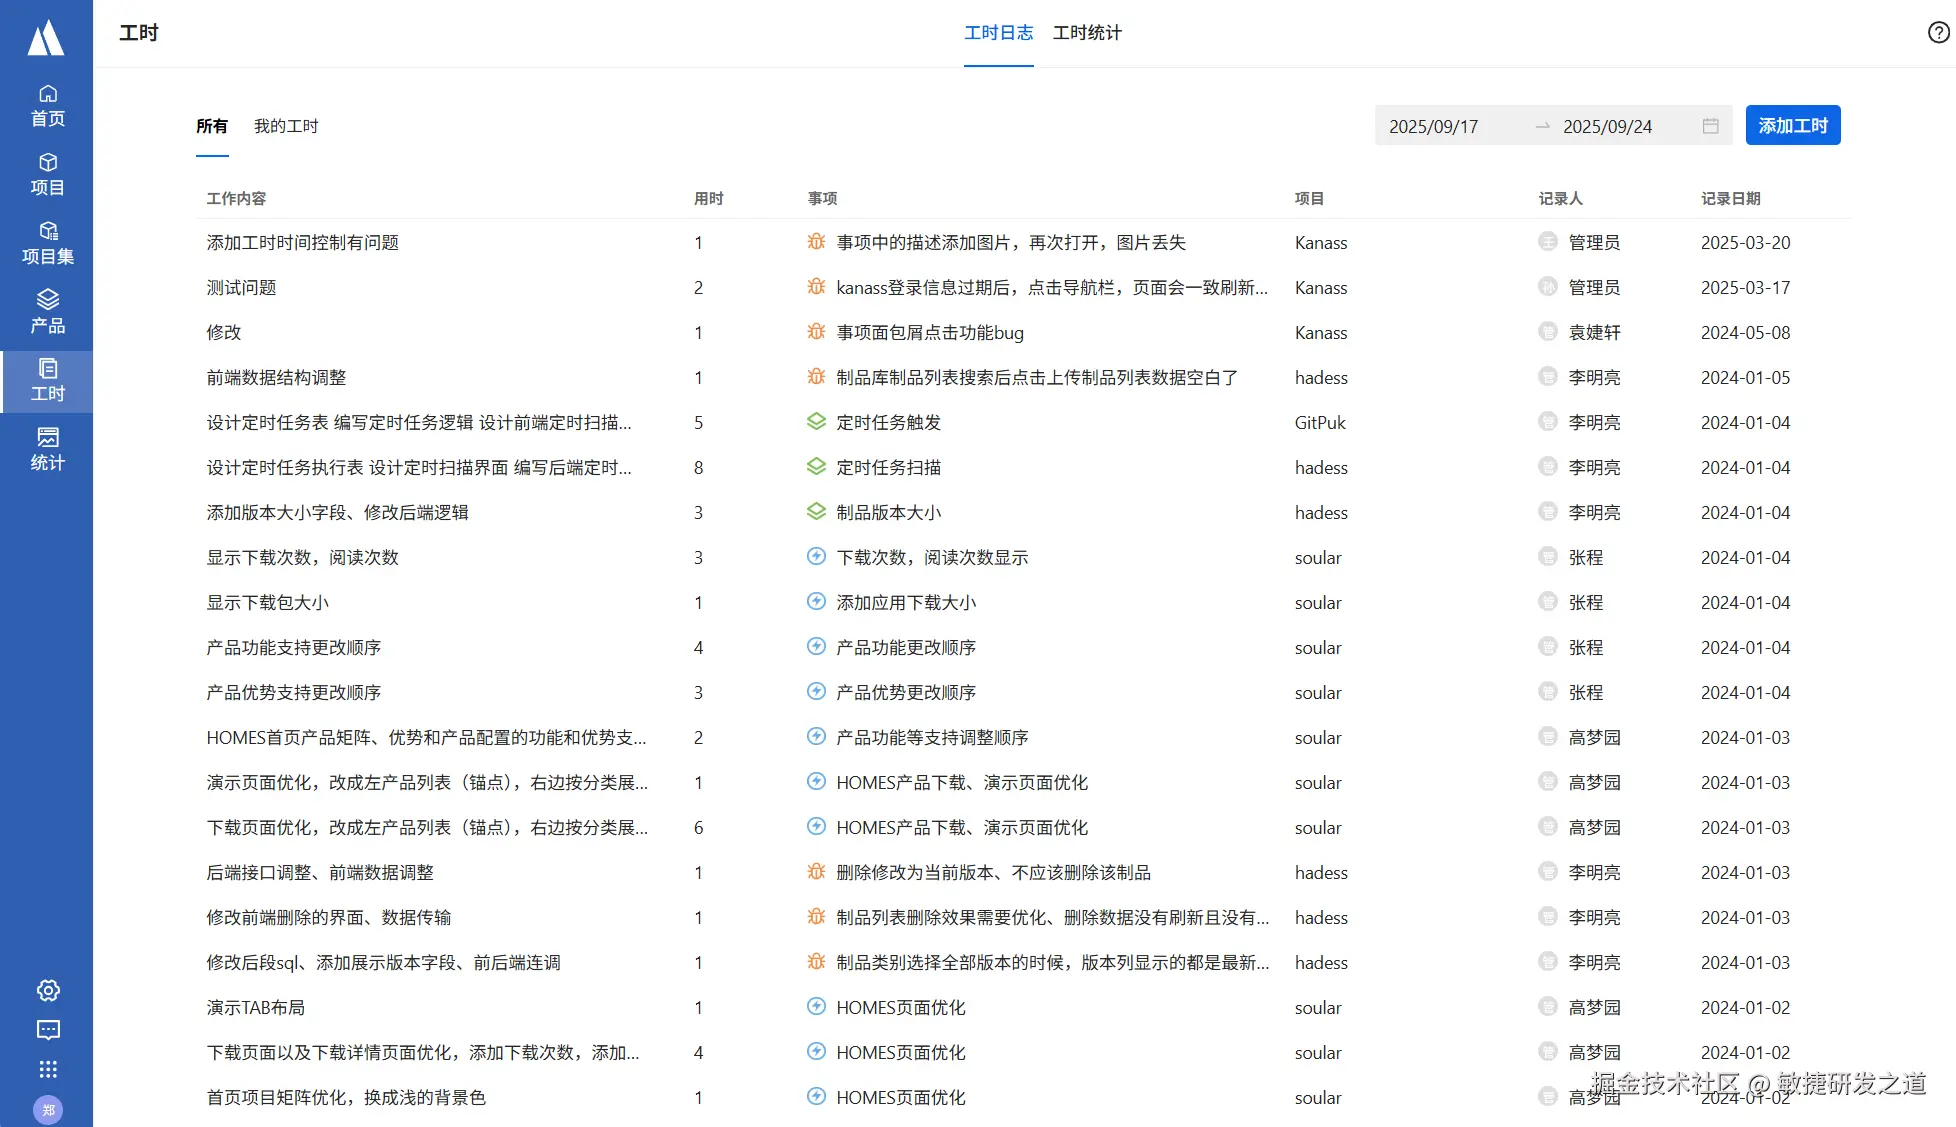Switch to the 工时统计 tab
This screenshot has width=1956, height=1127.
1087,33
